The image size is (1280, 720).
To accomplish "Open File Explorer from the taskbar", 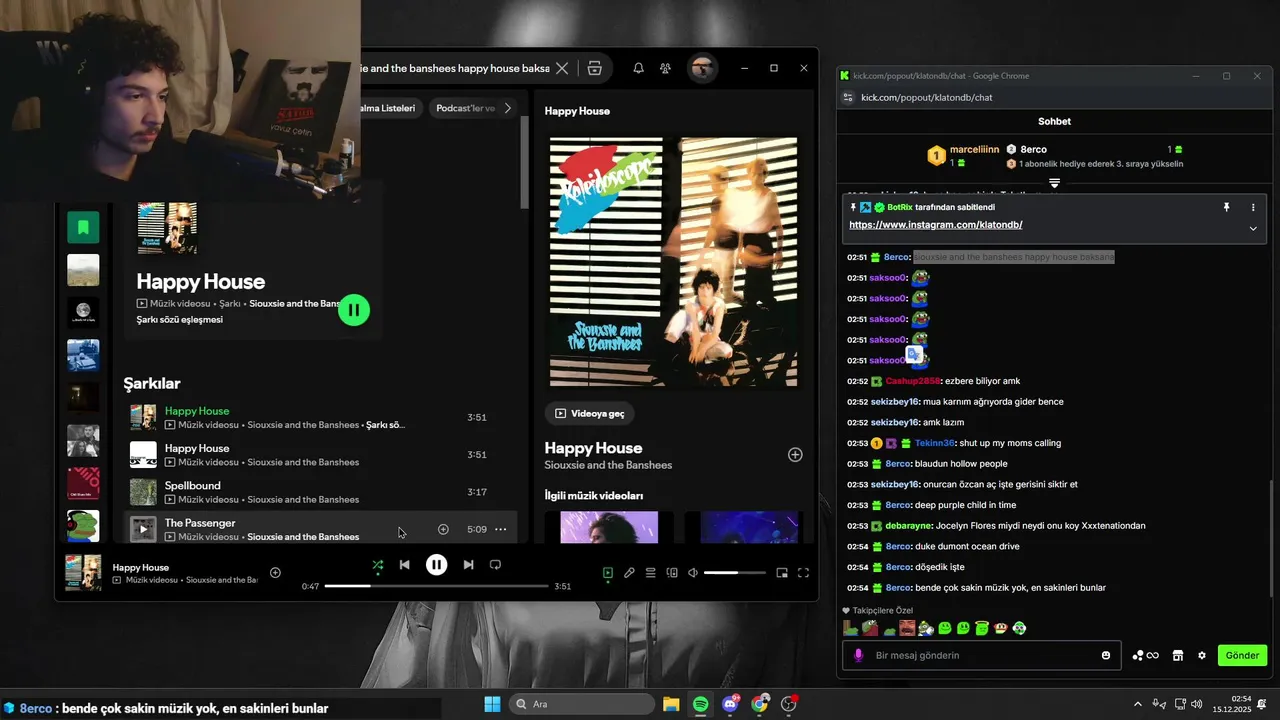I will [671, 704].
